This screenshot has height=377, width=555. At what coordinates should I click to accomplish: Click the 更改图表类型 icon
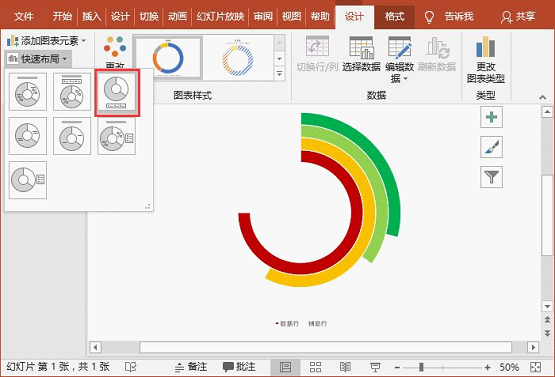(x=485, y=47)
